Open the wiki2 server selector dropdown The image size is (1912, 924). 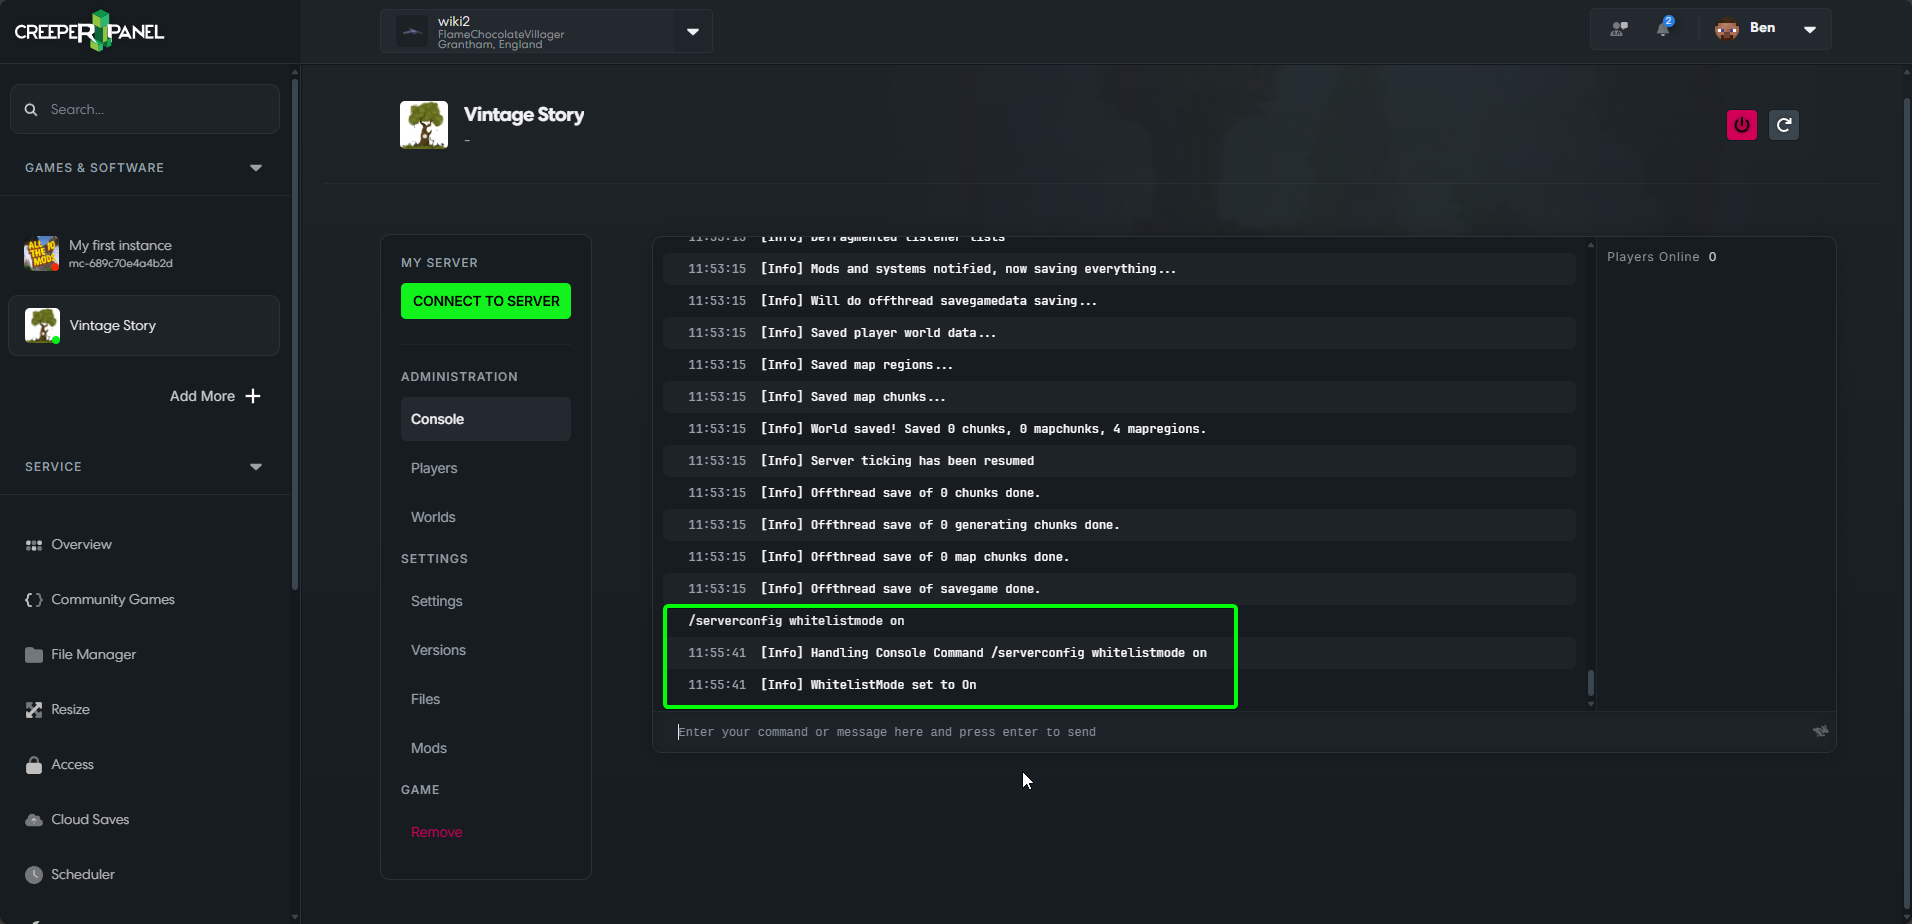[x=693, y=32]
